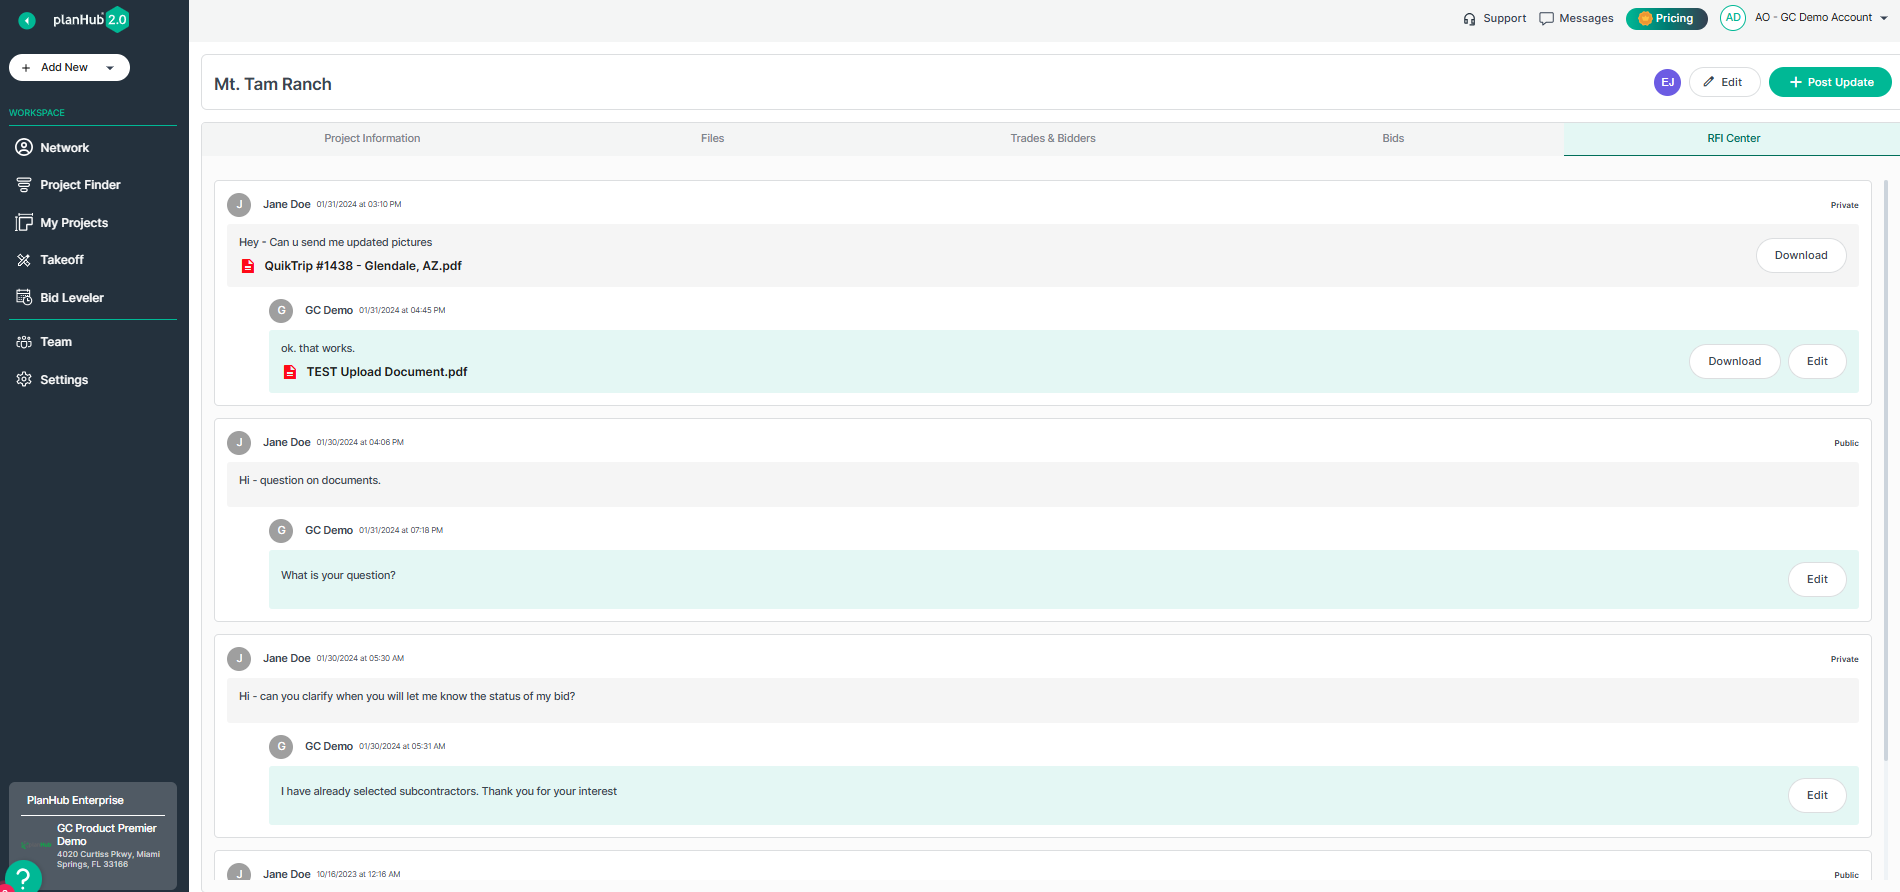This screenshot has width=1900, height=892.
Task: Edit the 'ok. that works.' reply
Action: 1817,362
